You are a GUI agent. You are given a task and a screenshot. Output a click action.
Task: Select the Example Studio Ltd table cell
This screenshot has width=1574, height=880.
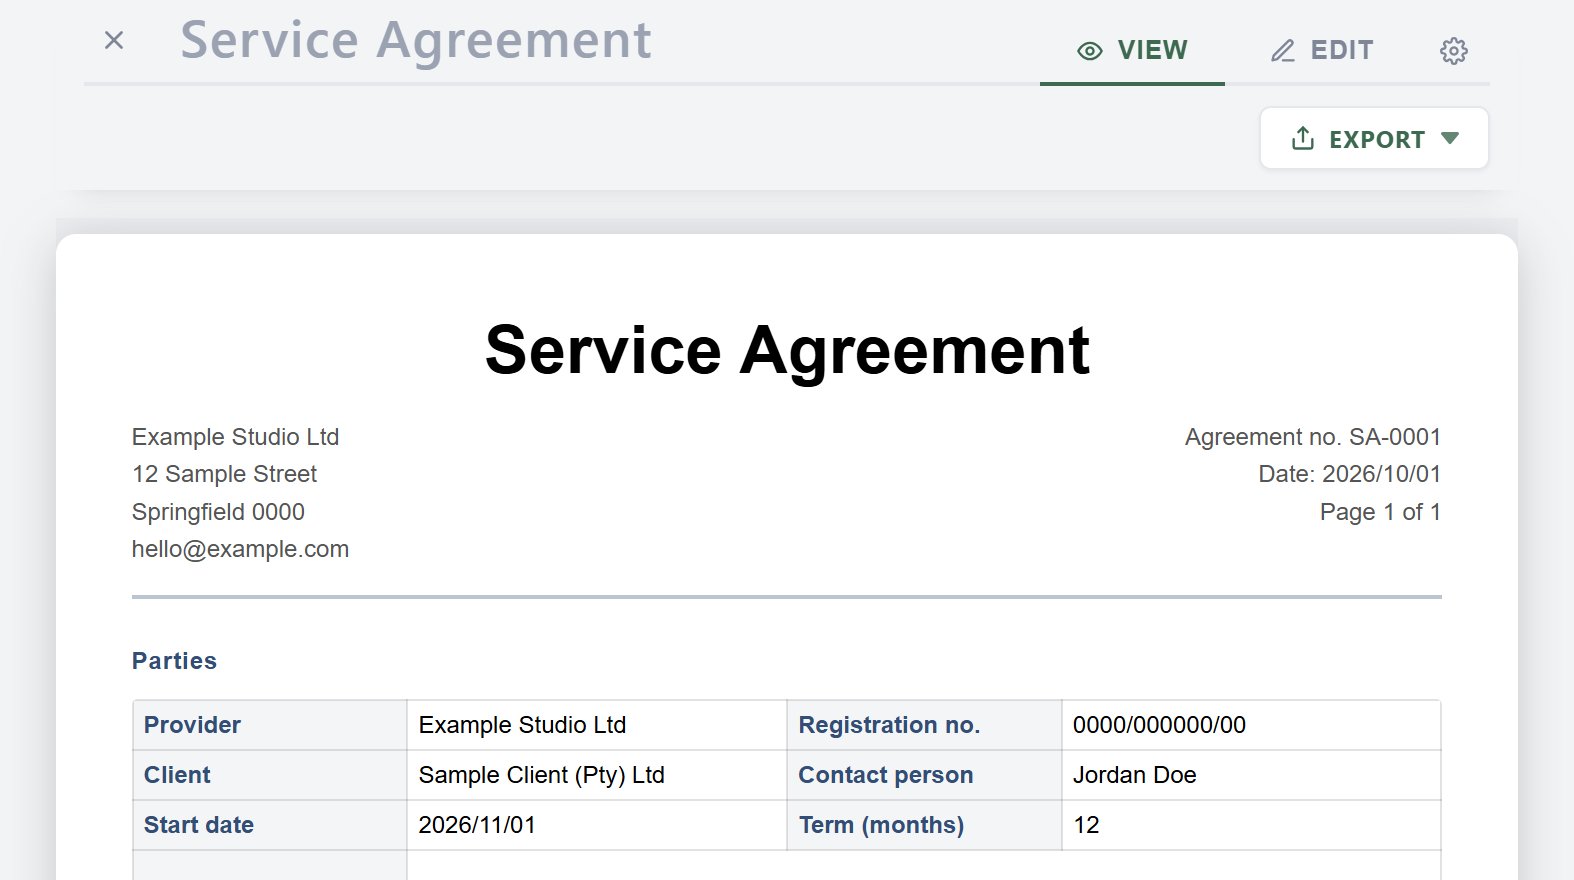597,725
